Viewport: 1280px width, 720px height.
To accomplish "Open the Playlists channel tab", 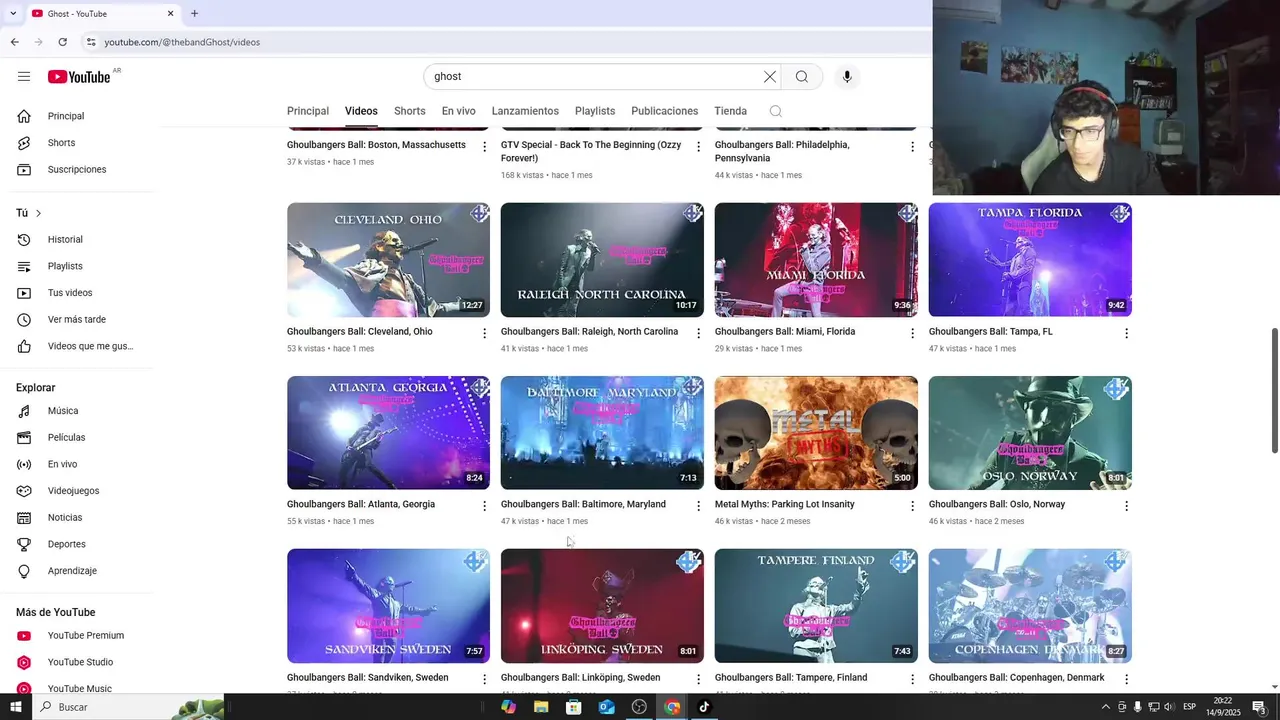I will [595, 111].
